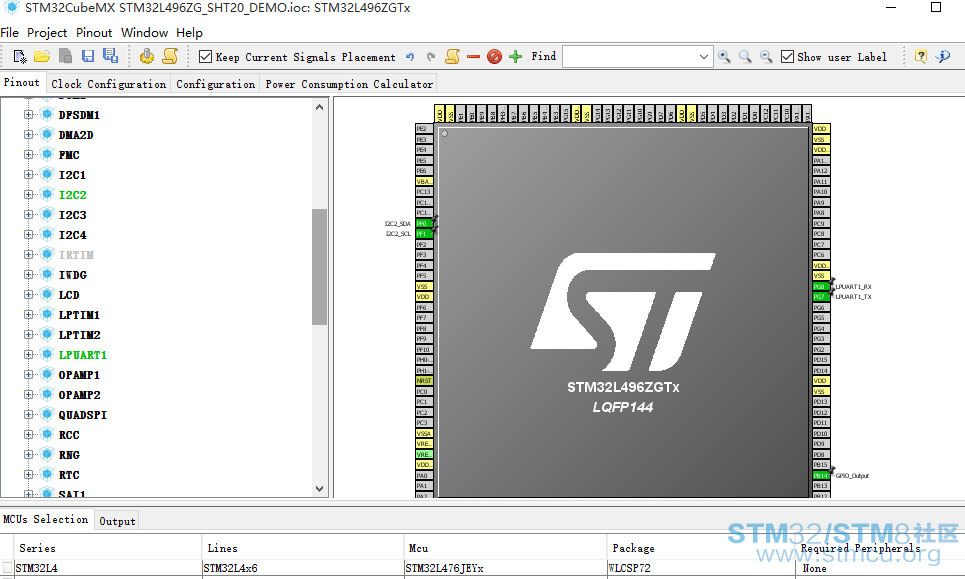
Task: Click the peripheral tree scrollbar thumb
Action: [319, 266]
